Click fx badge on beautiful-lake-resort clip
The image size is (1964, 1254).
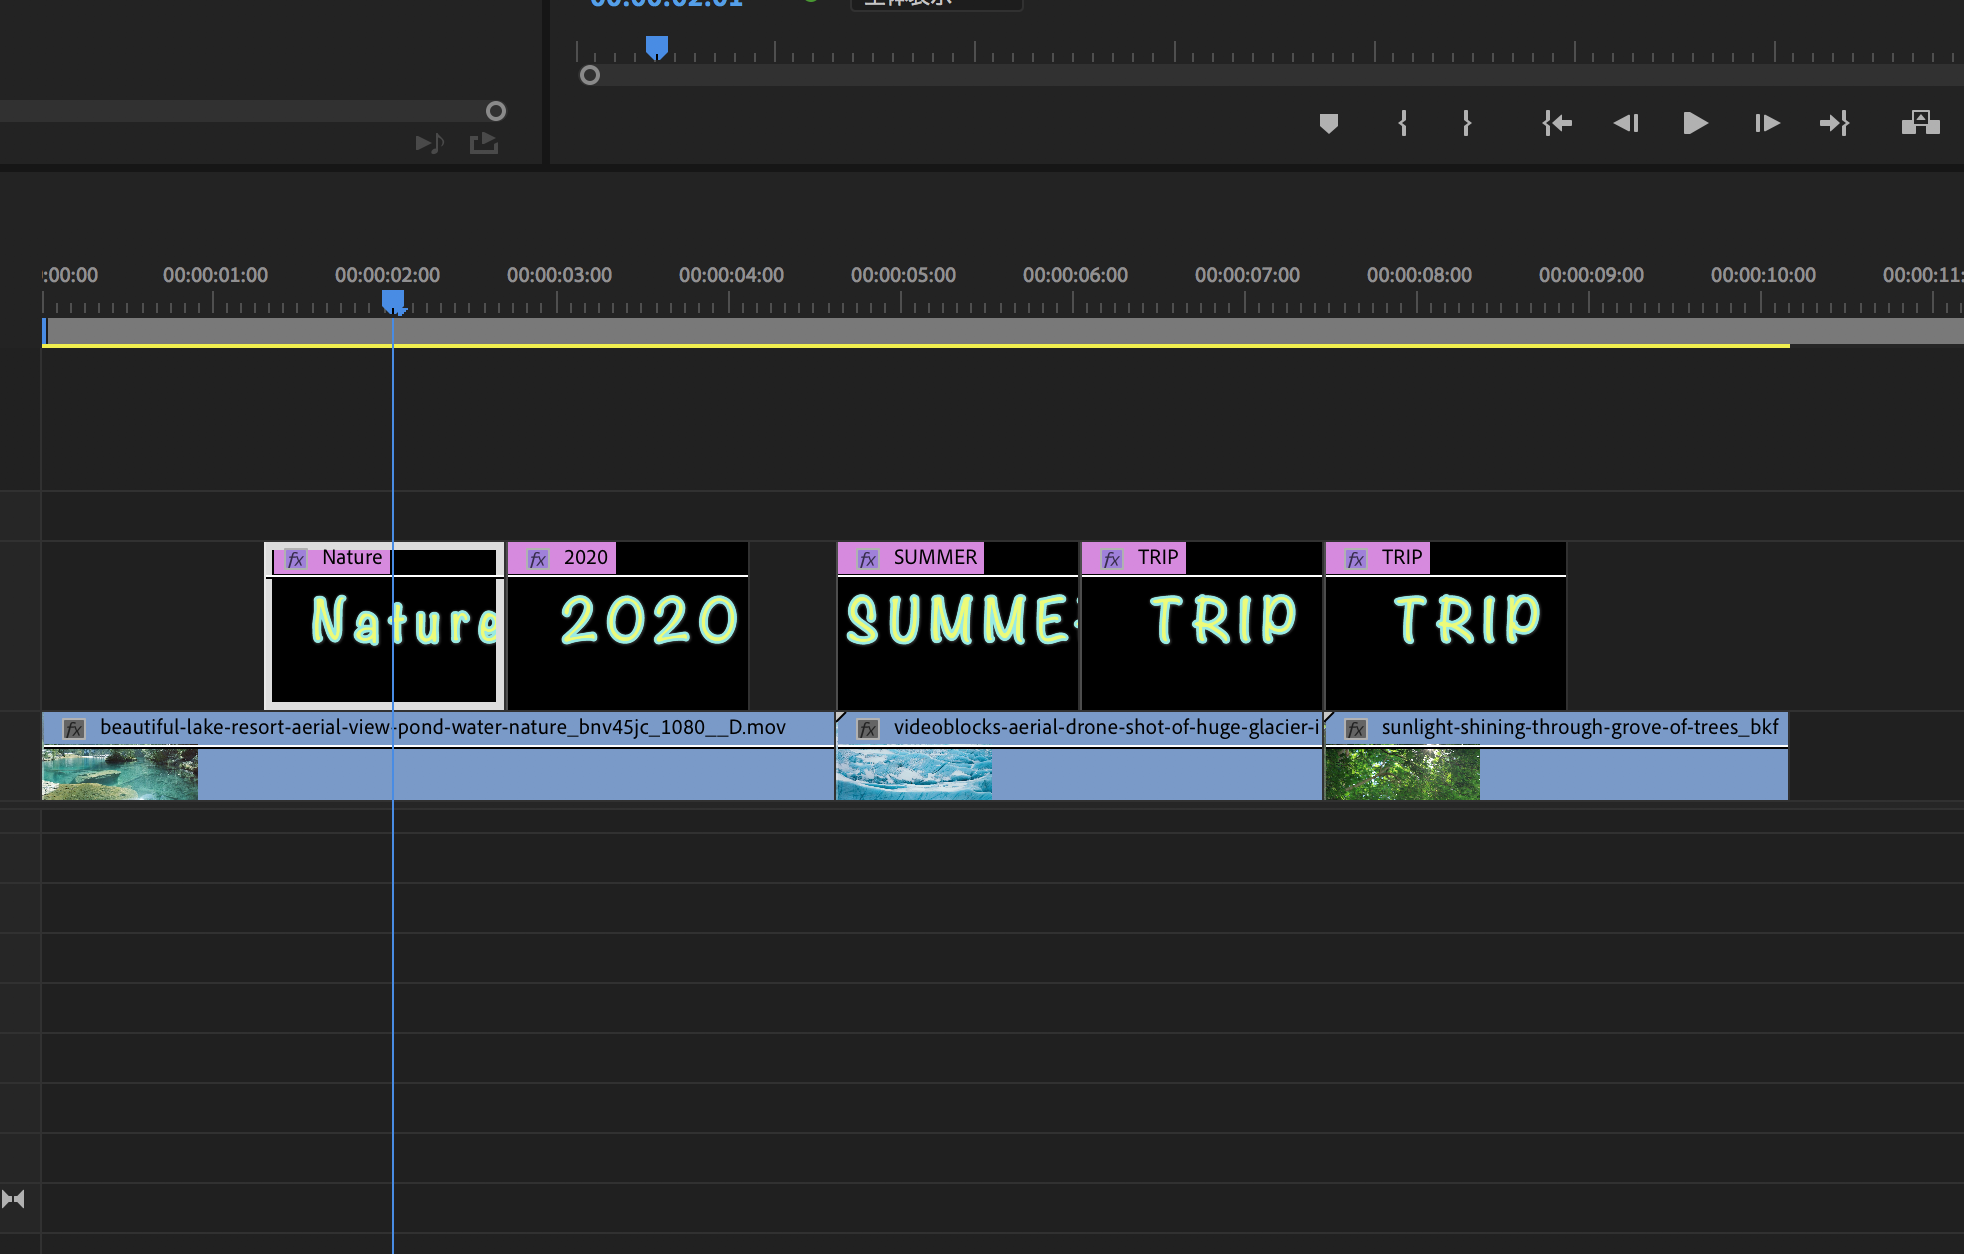(x=74, y=729)
